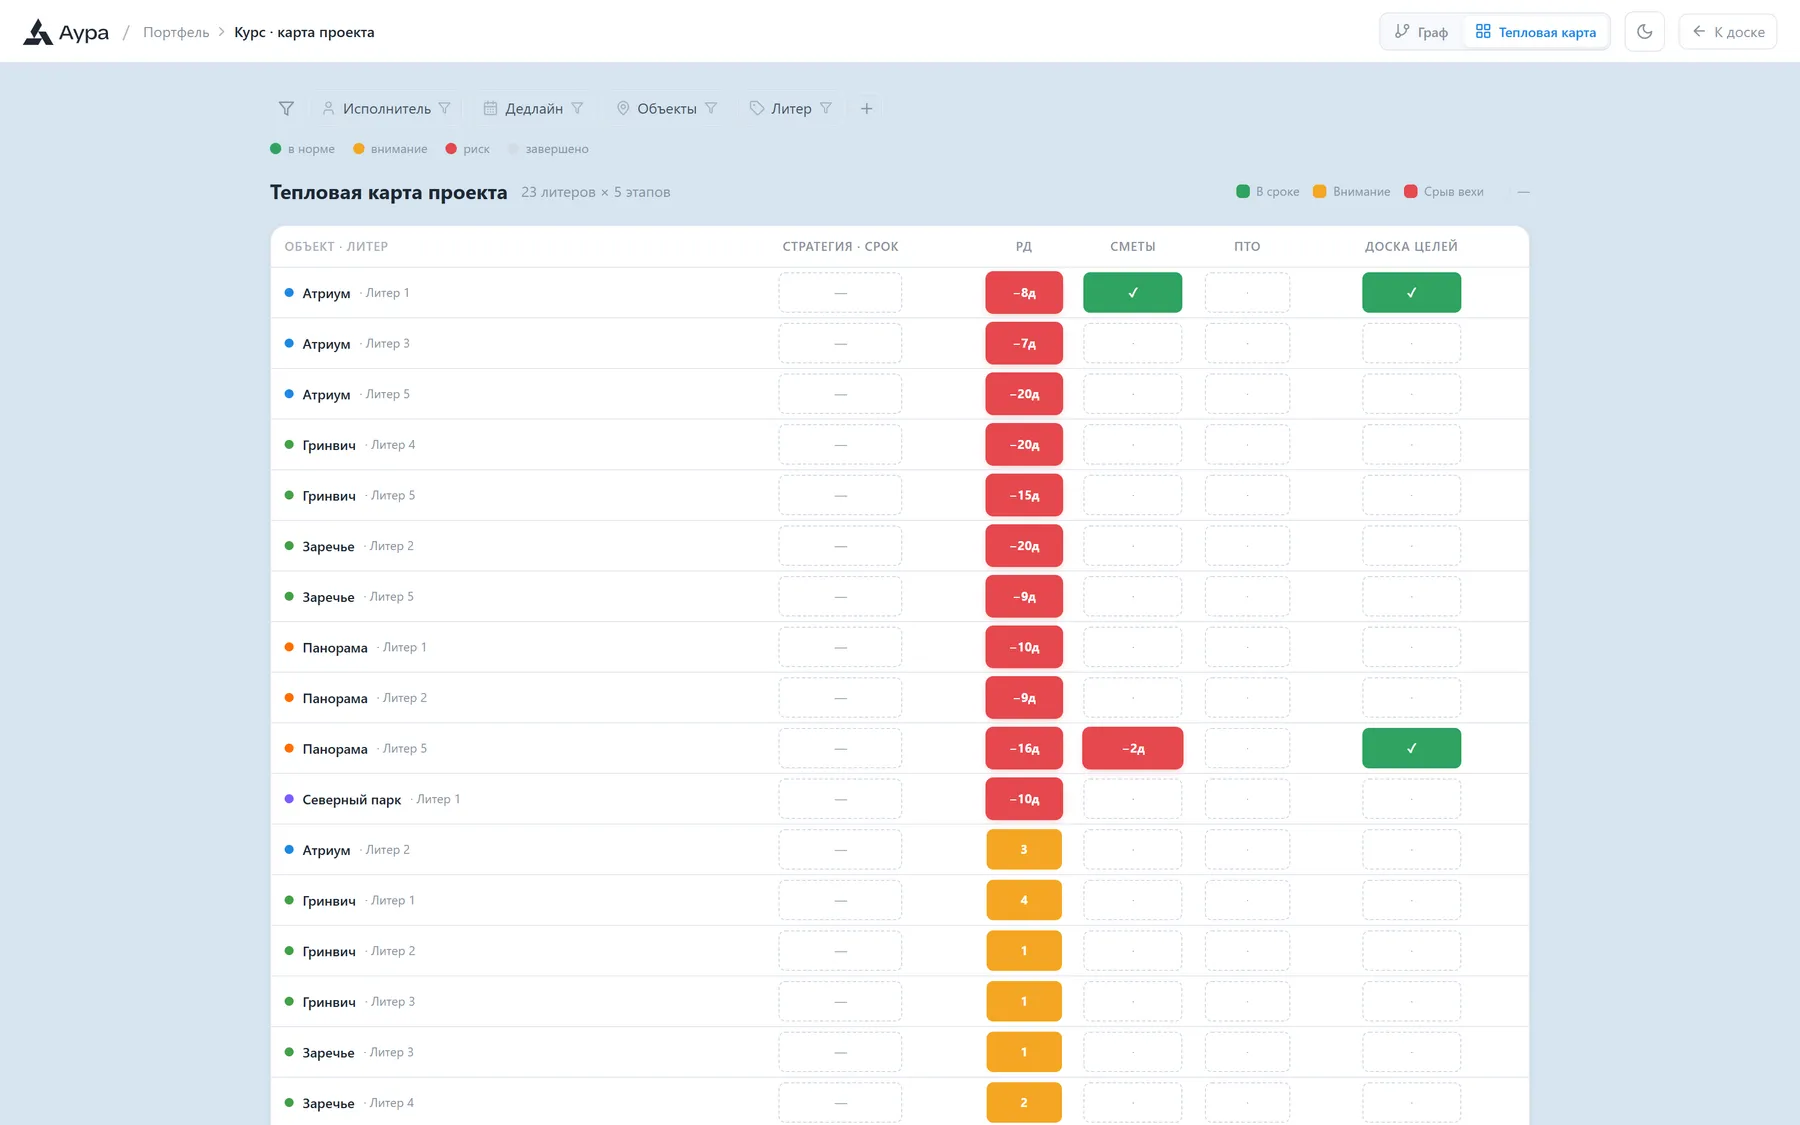This screenshot has width=1800, height=1125.
Task: Open the main filter funnel icon
Action: click(x=286, y=108)
